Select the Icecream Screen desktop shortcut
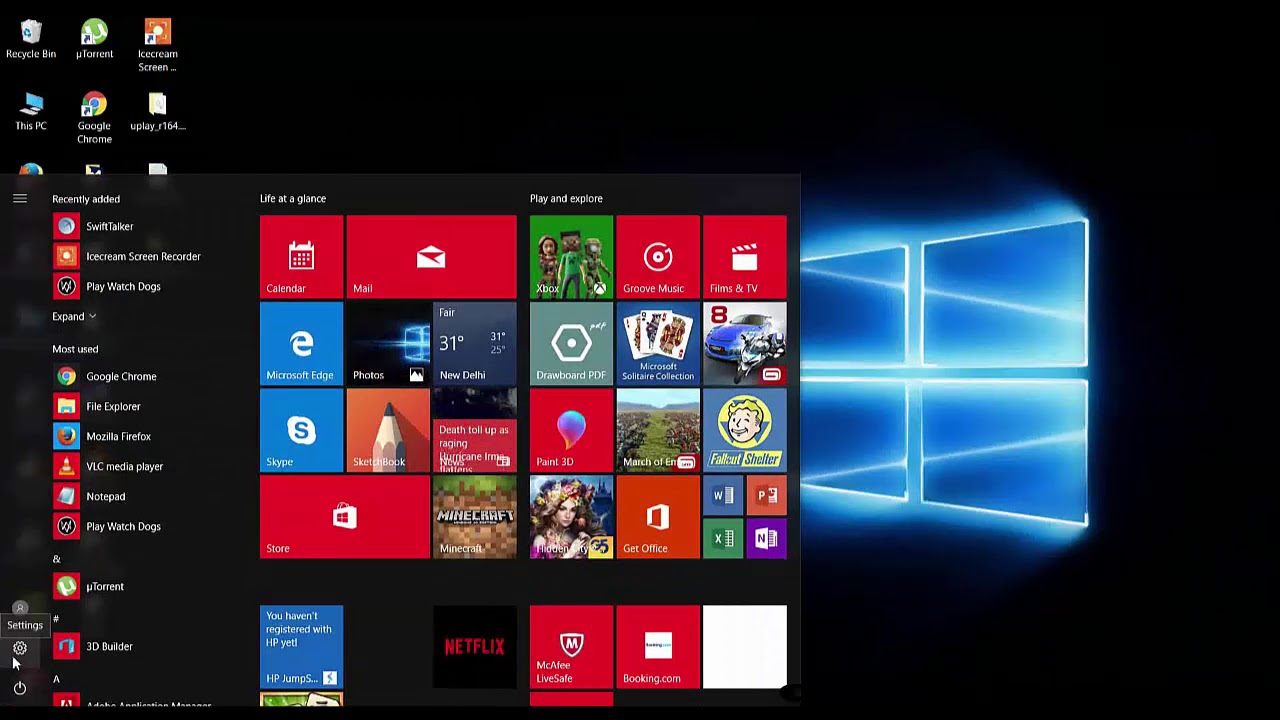The height and width of the screenshot is (720, 1280). tap(157, 46)
